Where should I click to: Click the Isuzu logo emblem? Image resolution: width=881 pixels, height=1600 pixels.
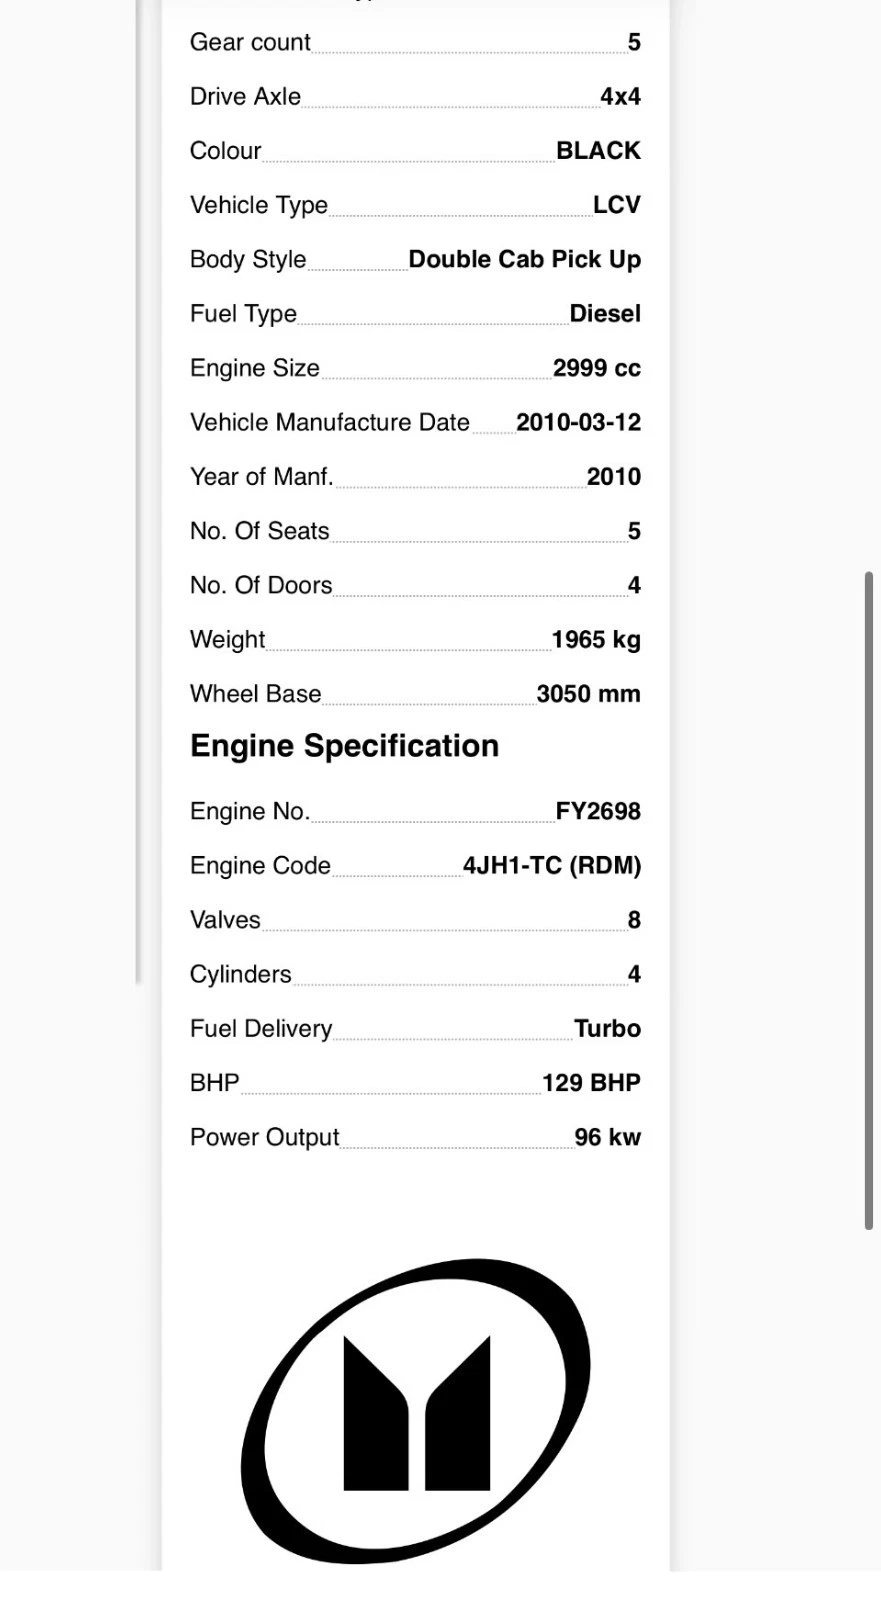(415, 1411)
